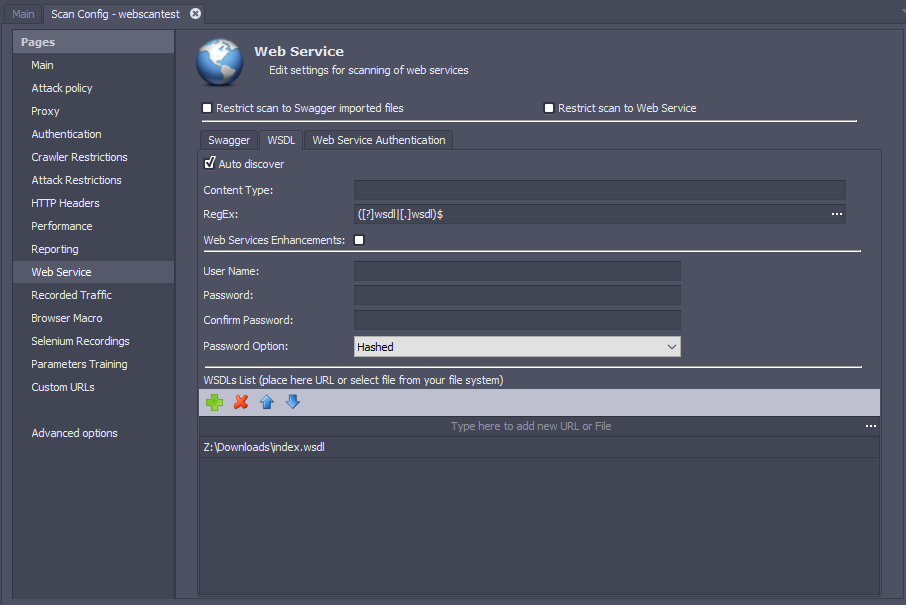
Task: Open the Main page in Pages list
Action: 94,65
